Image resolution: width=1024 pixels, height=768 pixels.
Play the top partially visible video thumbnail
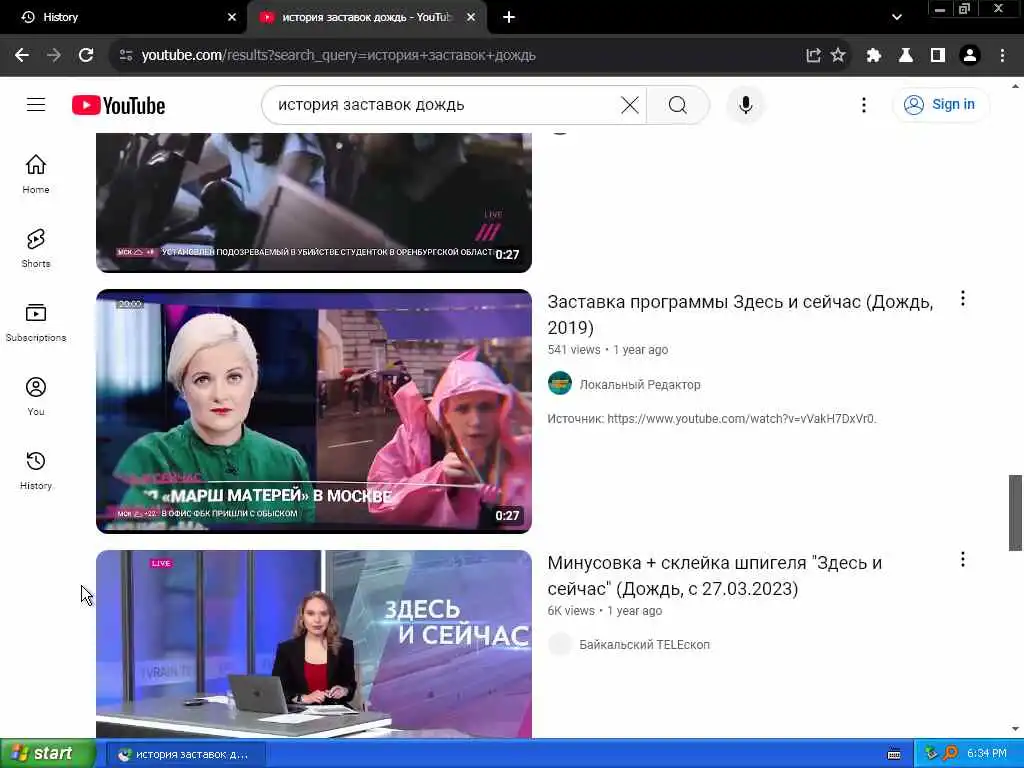tap(313, 202)
